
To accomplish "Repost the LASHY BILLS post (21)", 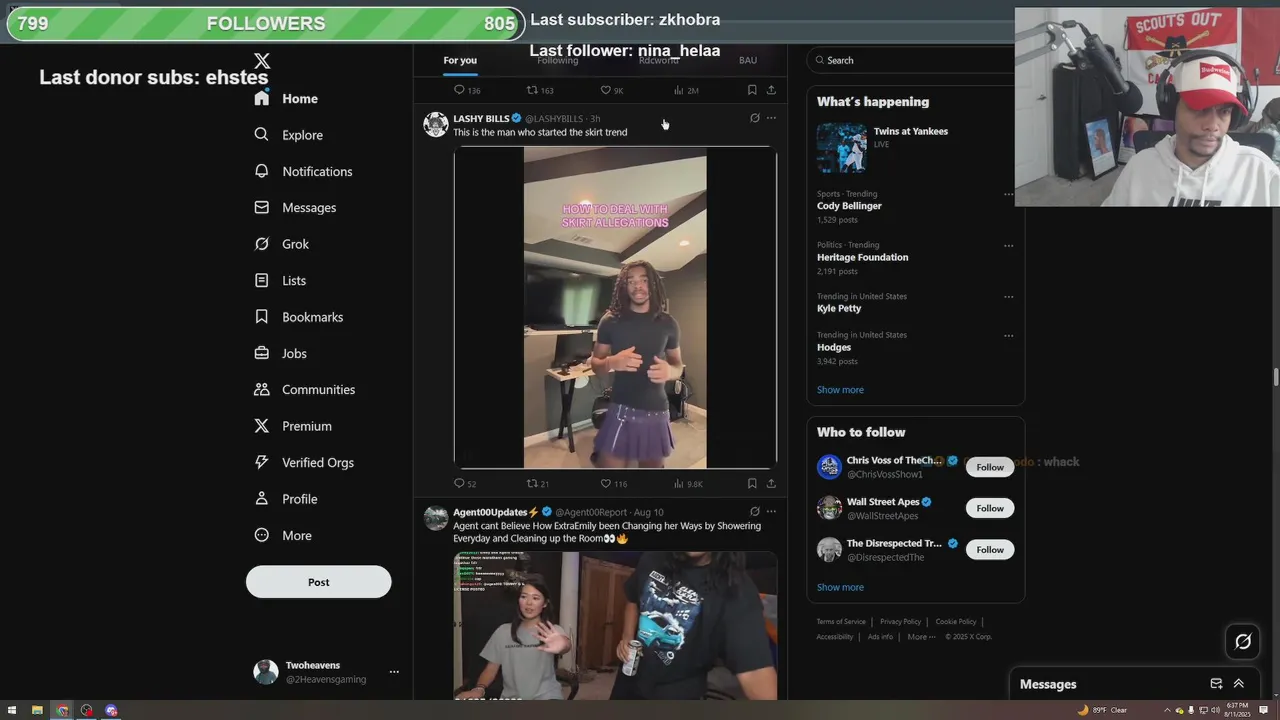I will (532, 484).
